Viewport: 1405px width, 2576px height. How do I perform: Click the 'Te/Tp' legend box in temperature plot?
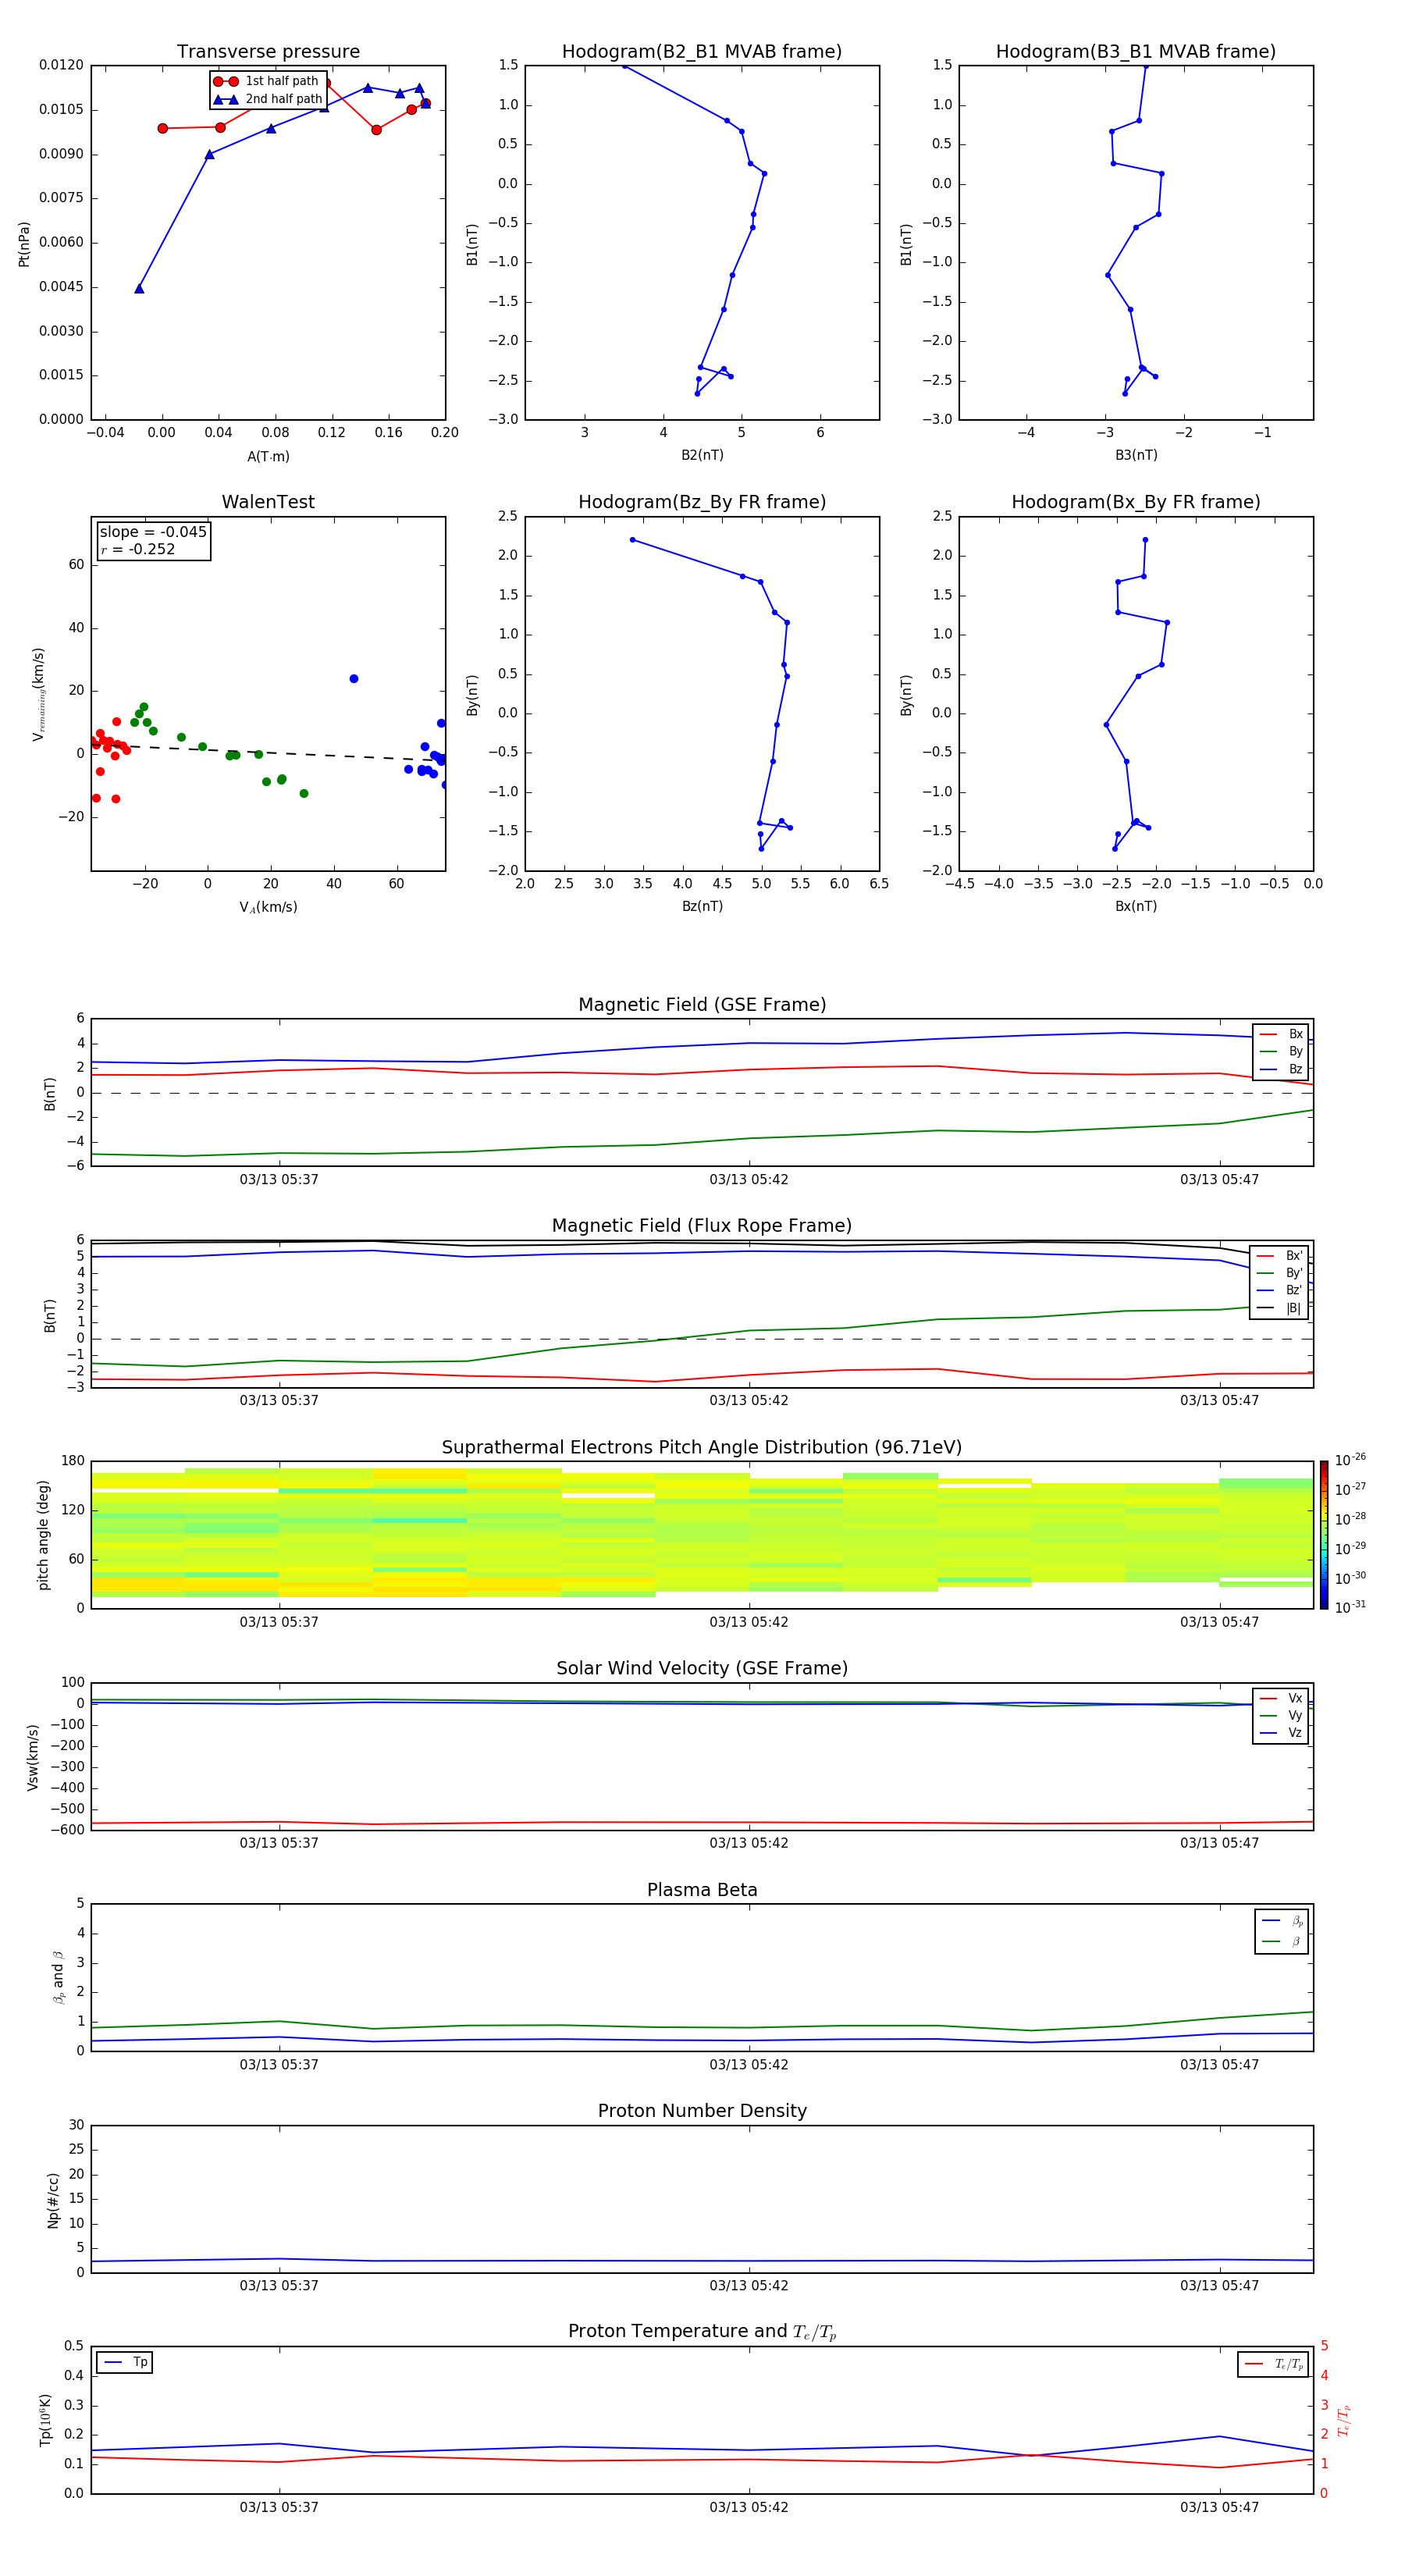1273,2364
